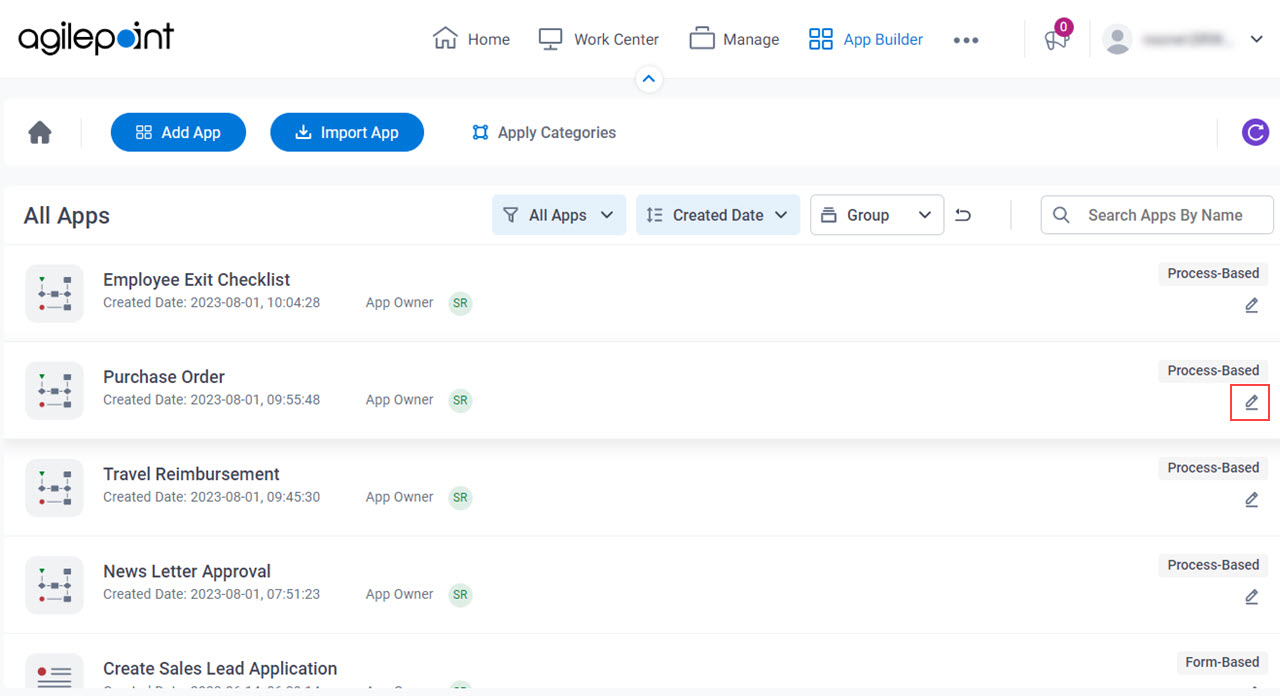Click the AgilePoint logo
This screenshot has width=1280, height=696.
tap(96, 38)
